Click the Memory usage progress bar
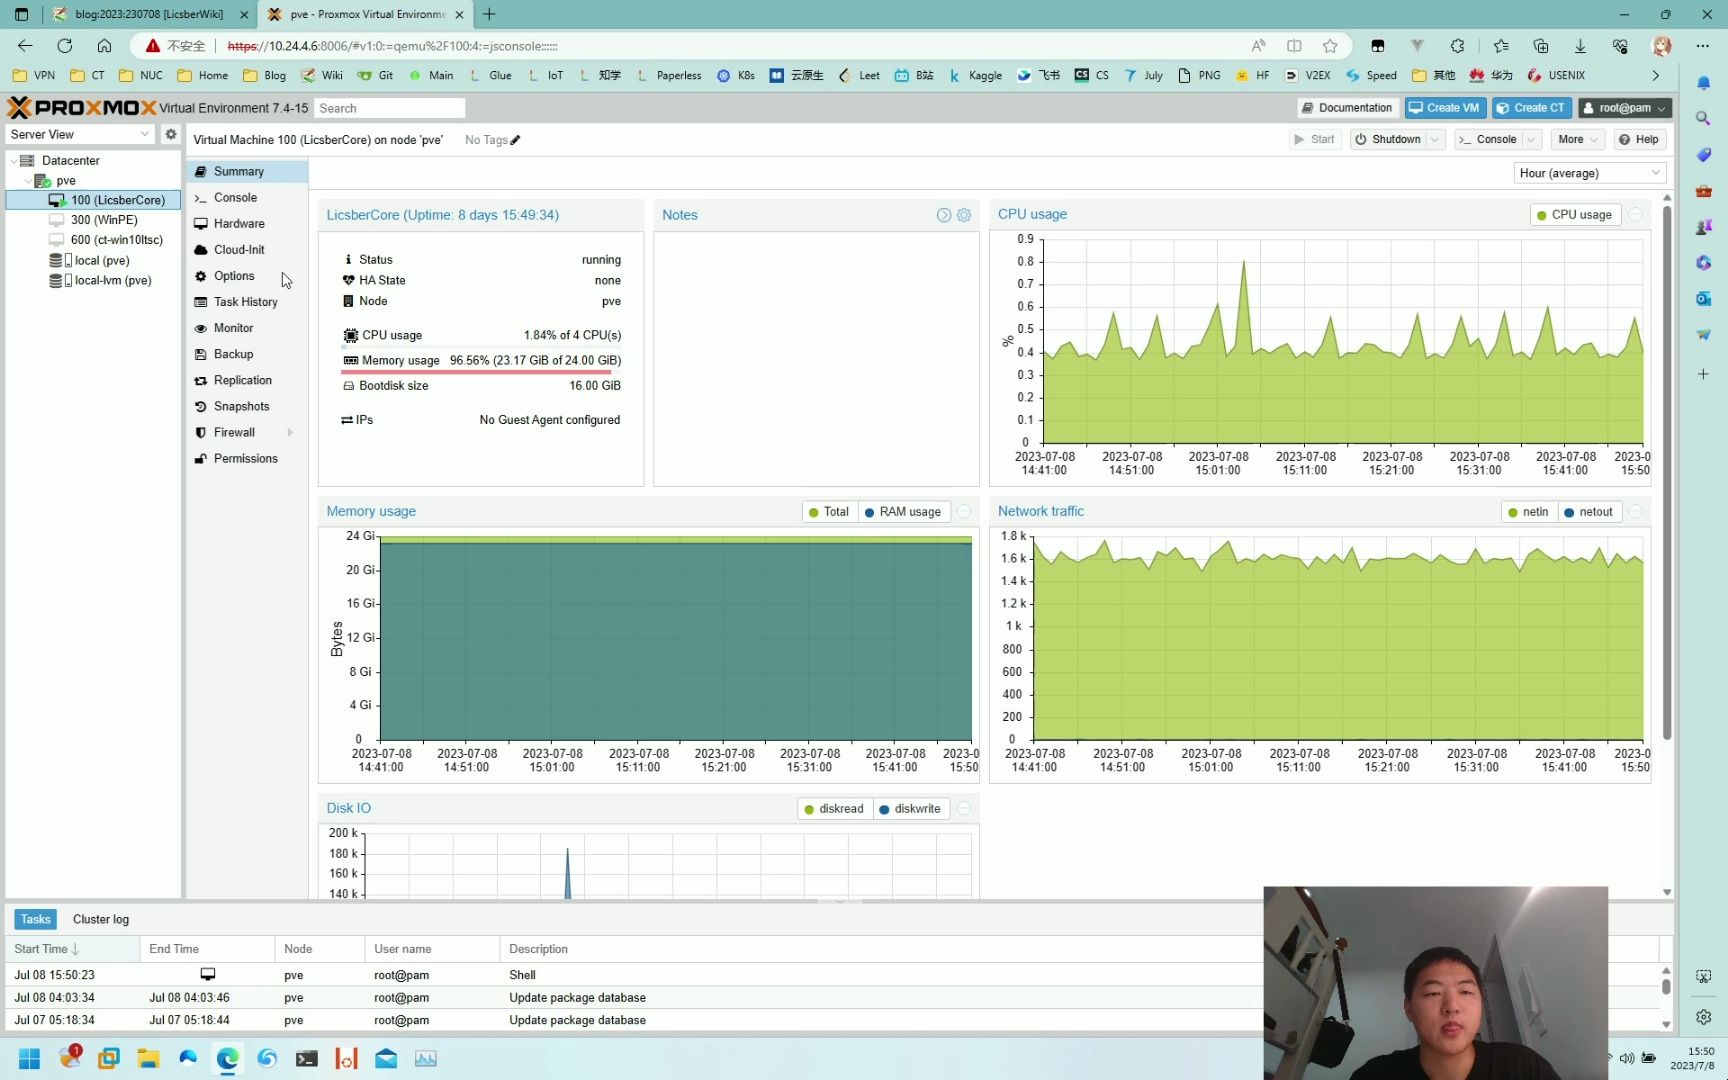This screenshot has width=1728, height=1080. (481, 370)
